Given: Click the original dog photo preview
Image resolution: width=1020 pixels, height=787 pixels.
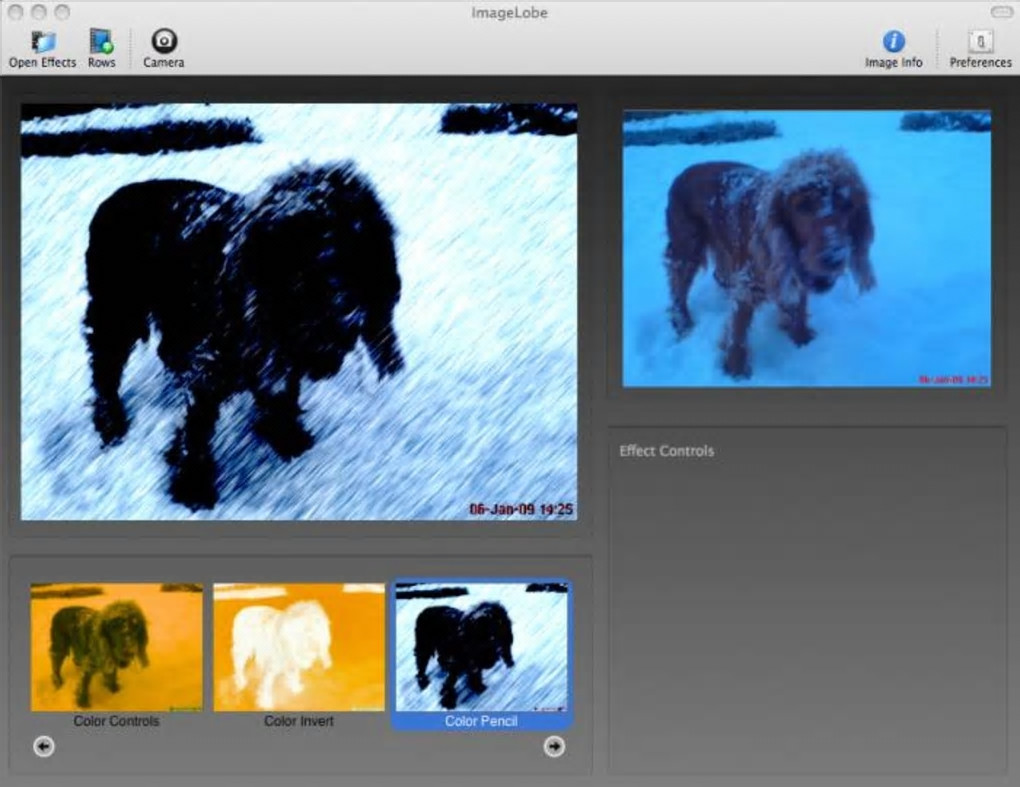Looking at the screenshot, I should click(x=807, y=248).
